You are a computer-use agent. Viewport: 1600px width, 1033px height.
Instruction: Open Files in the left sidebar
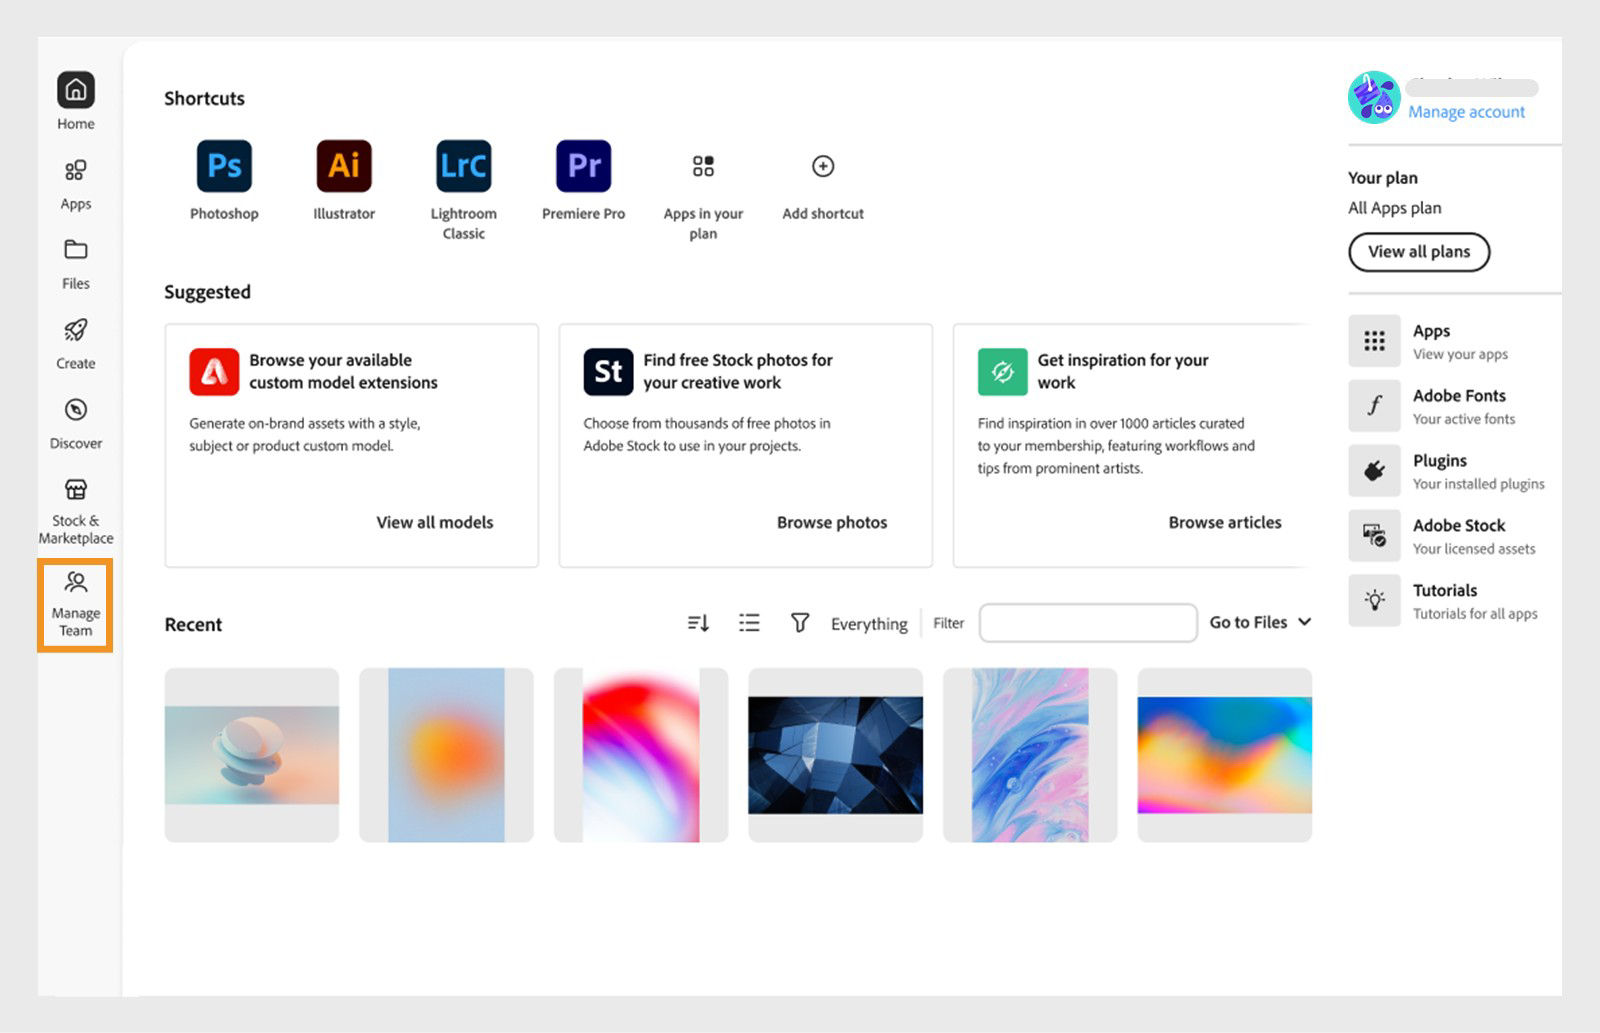76,264
